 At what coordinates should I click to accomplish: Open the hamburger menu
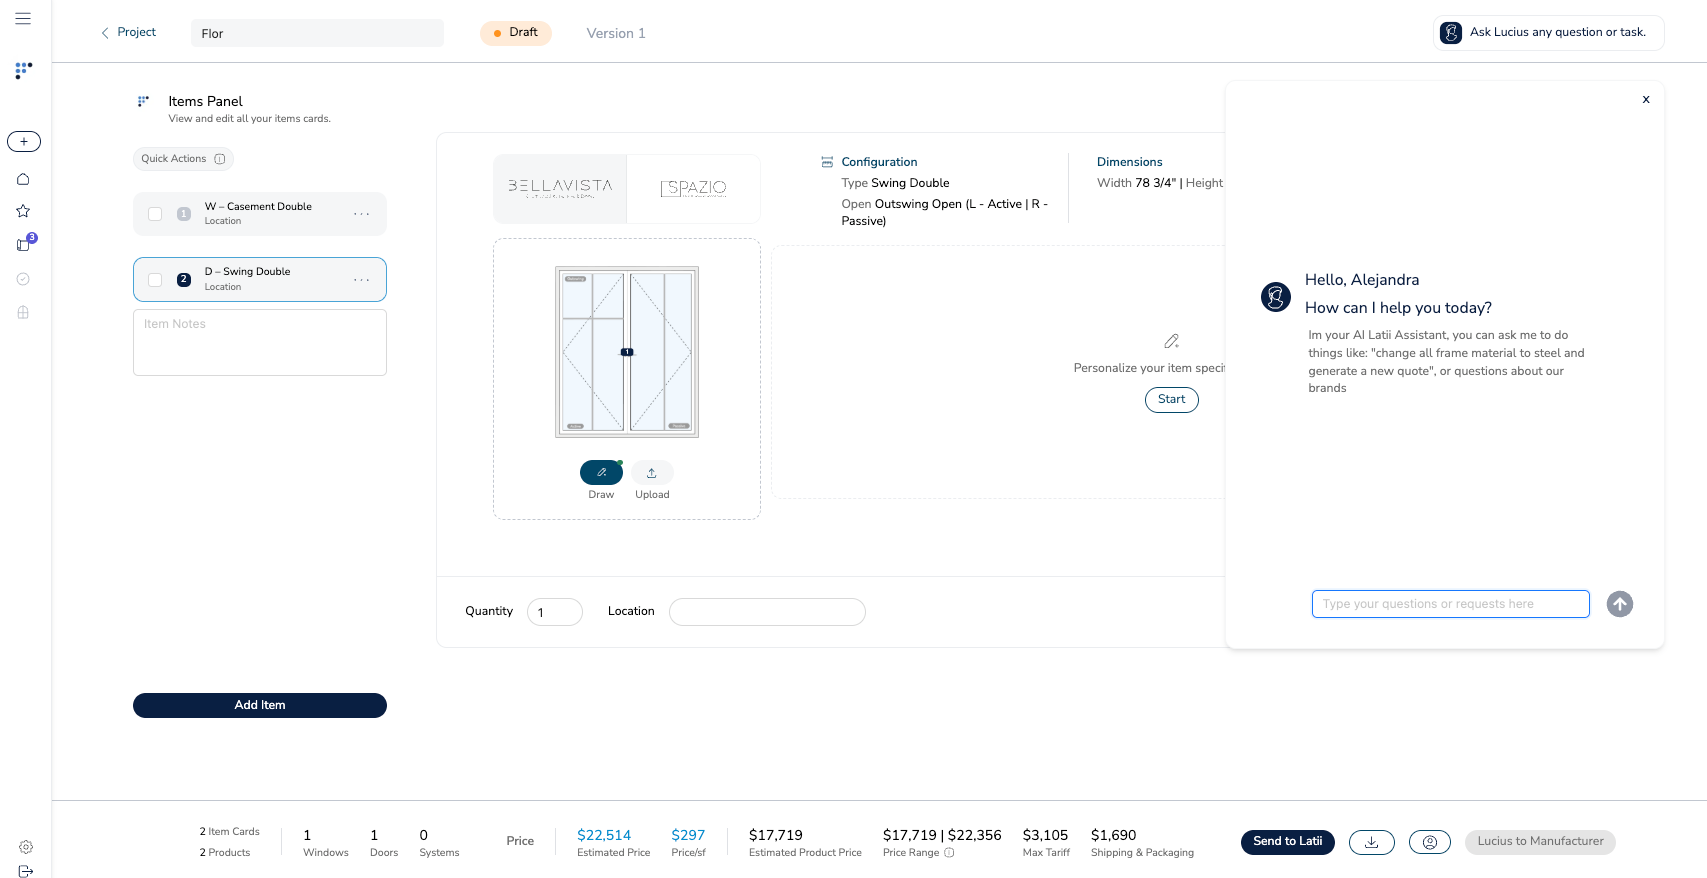click(x=23, y=18)
